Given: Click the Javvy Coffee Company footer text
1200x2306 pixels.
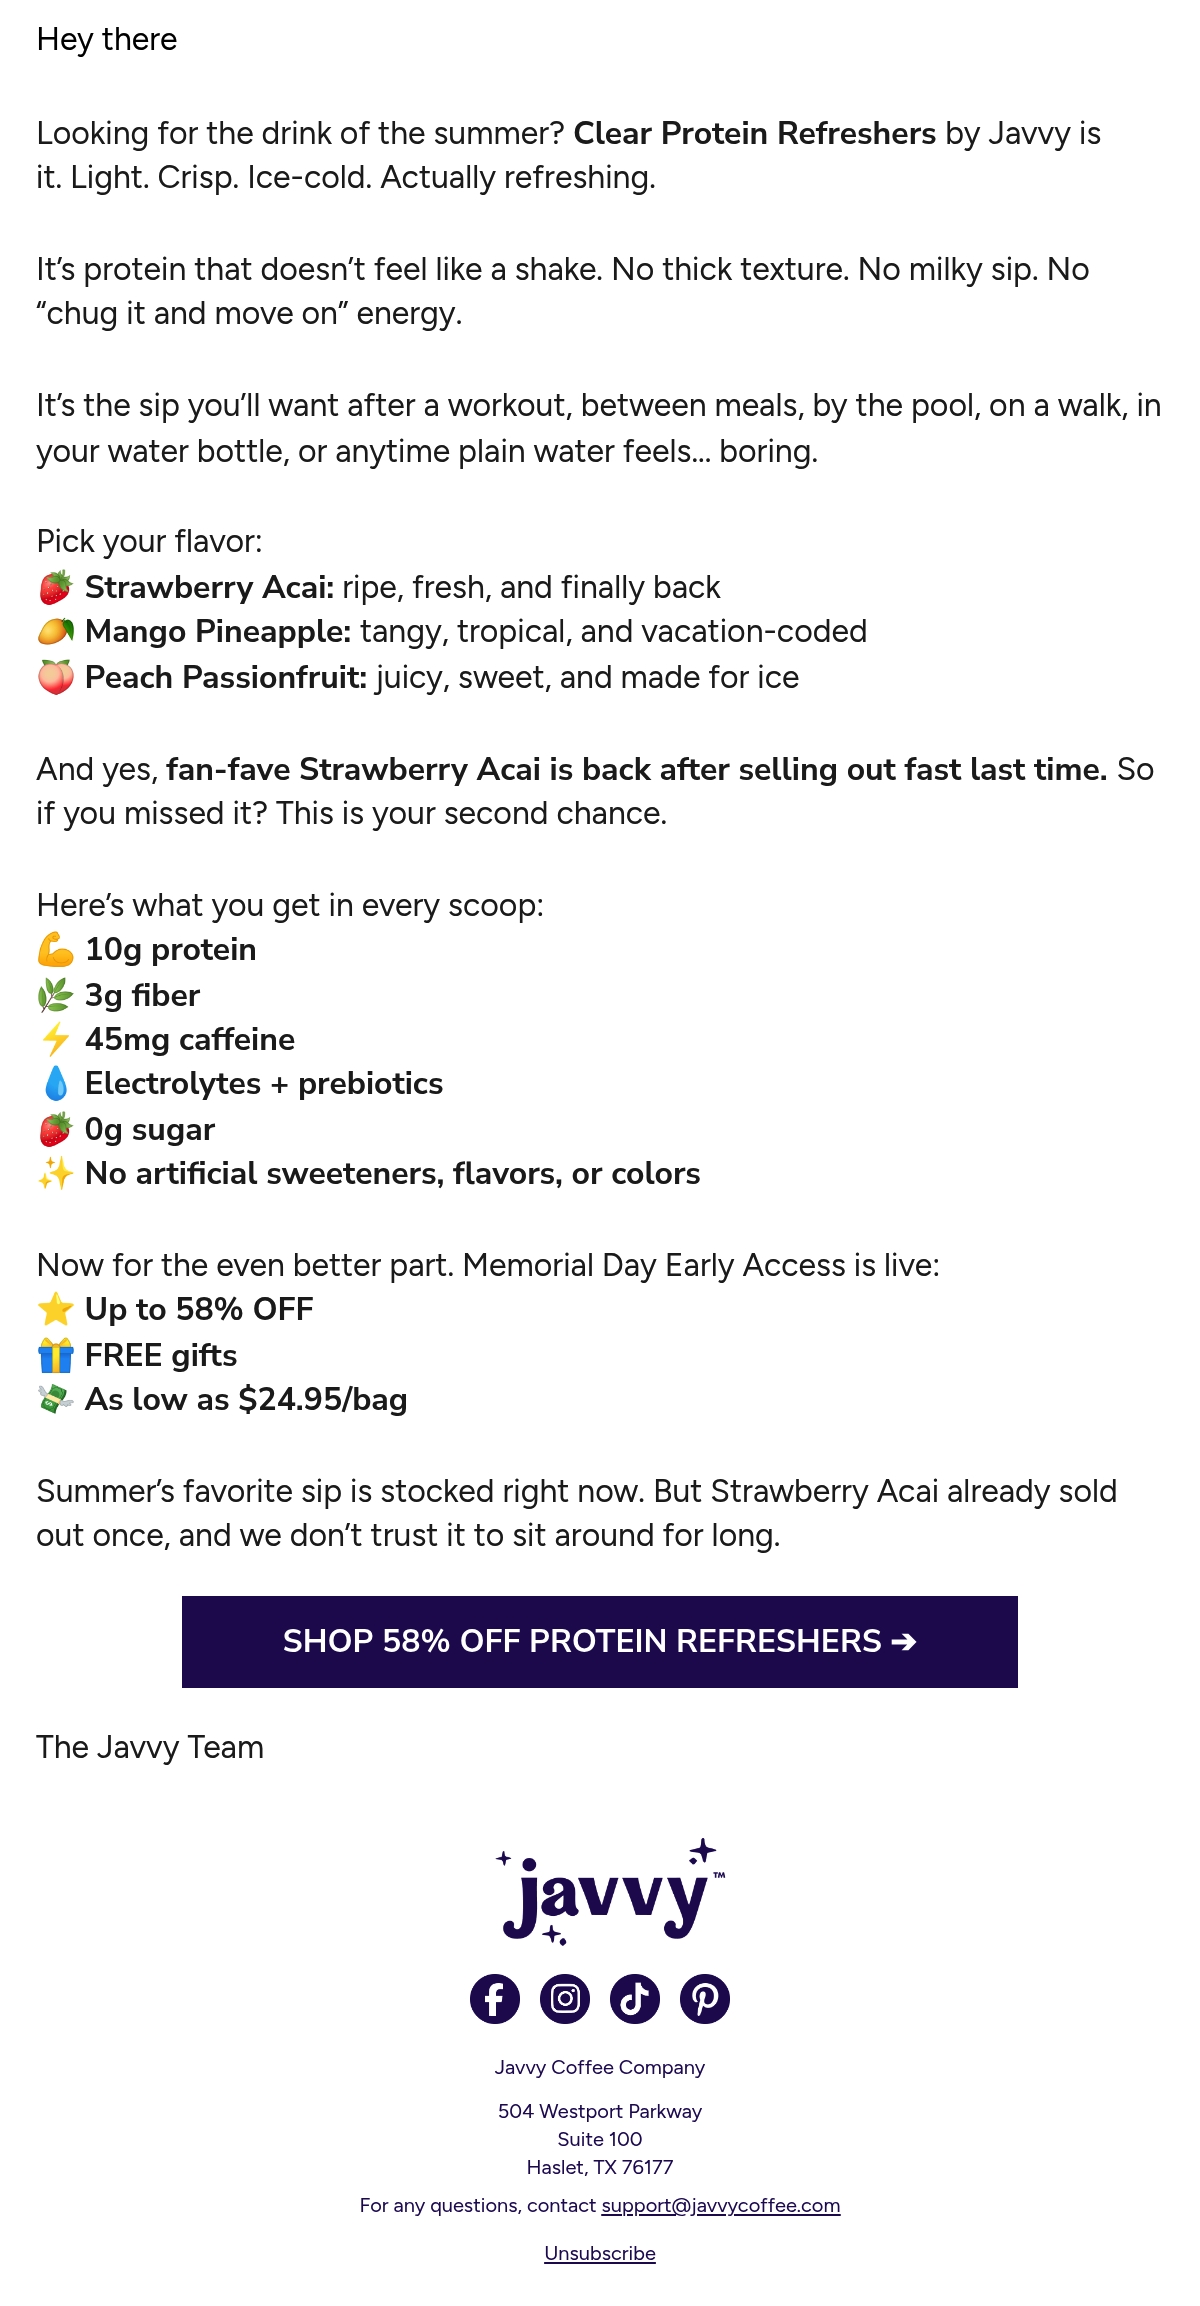Looking at the screenshot, I should [600, 2067].
